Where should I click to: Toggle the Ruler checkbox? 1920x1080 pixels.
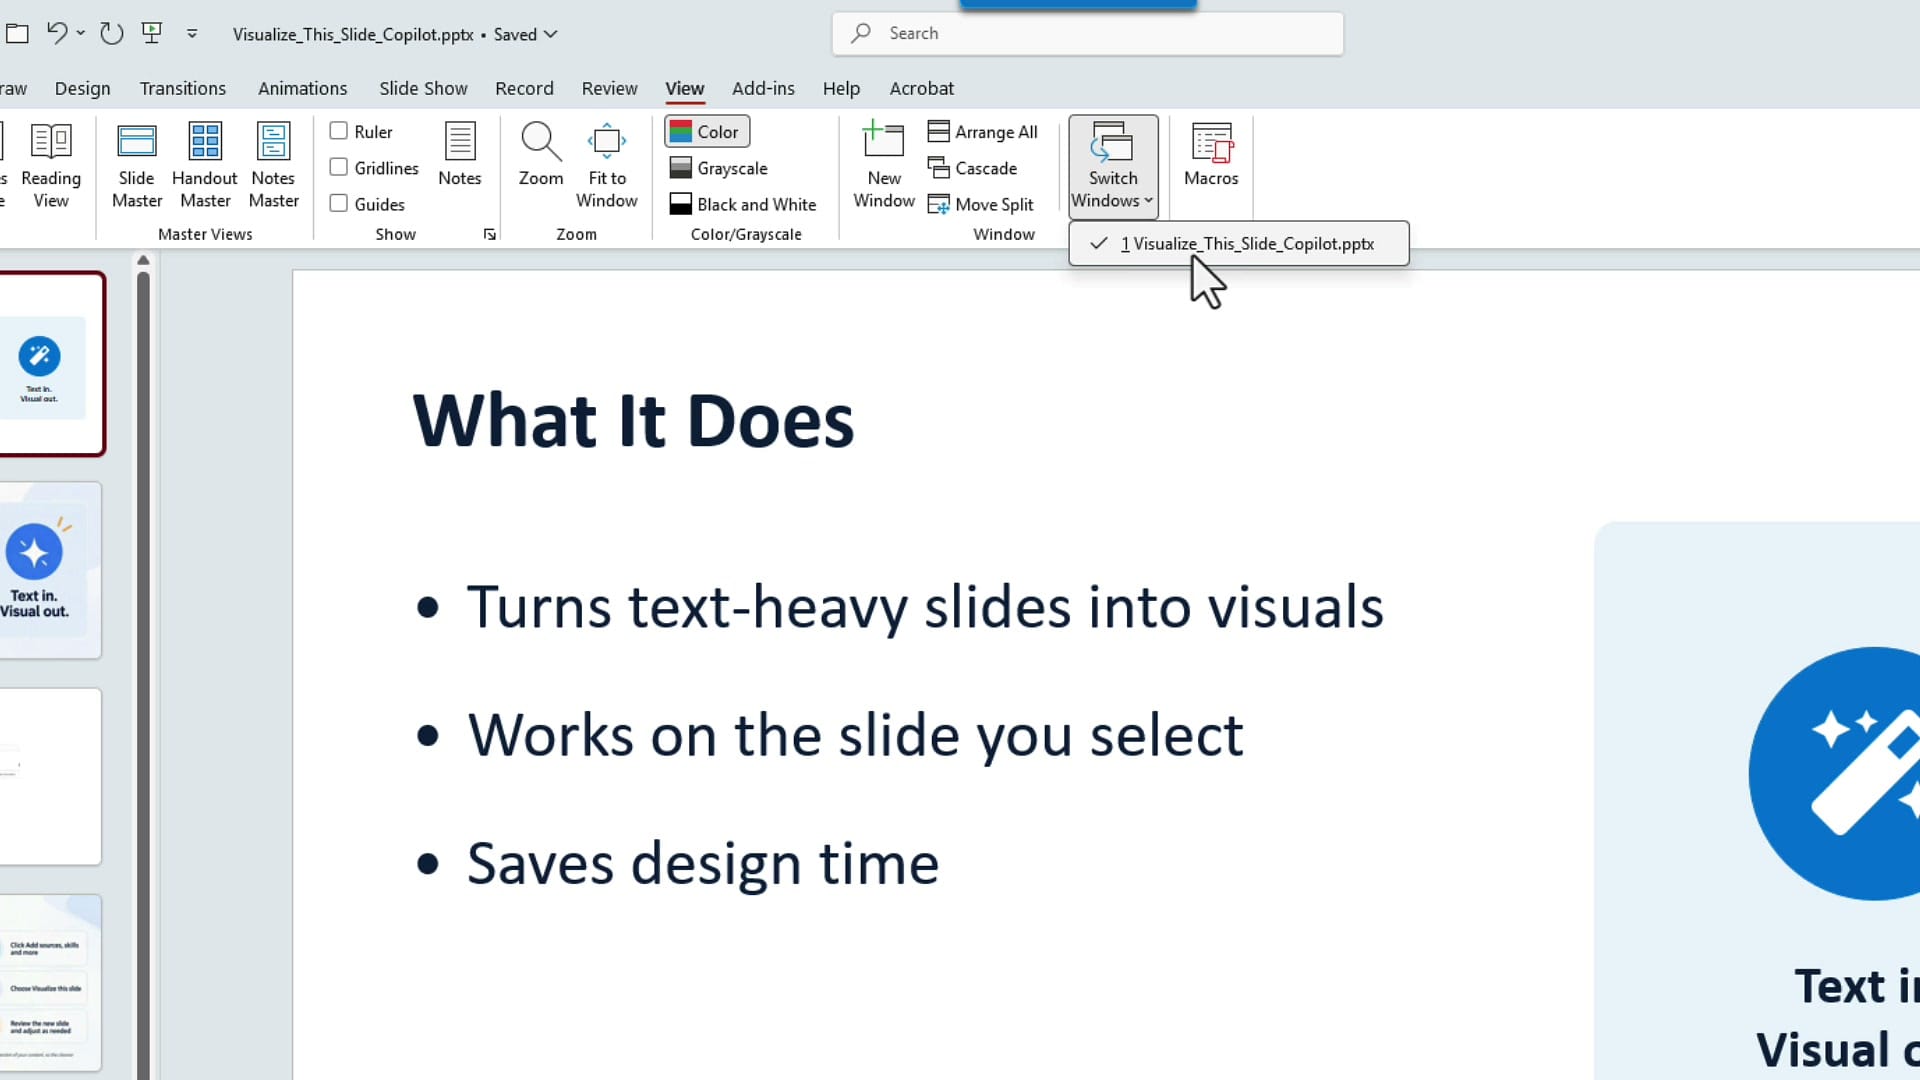pos(339,131)
